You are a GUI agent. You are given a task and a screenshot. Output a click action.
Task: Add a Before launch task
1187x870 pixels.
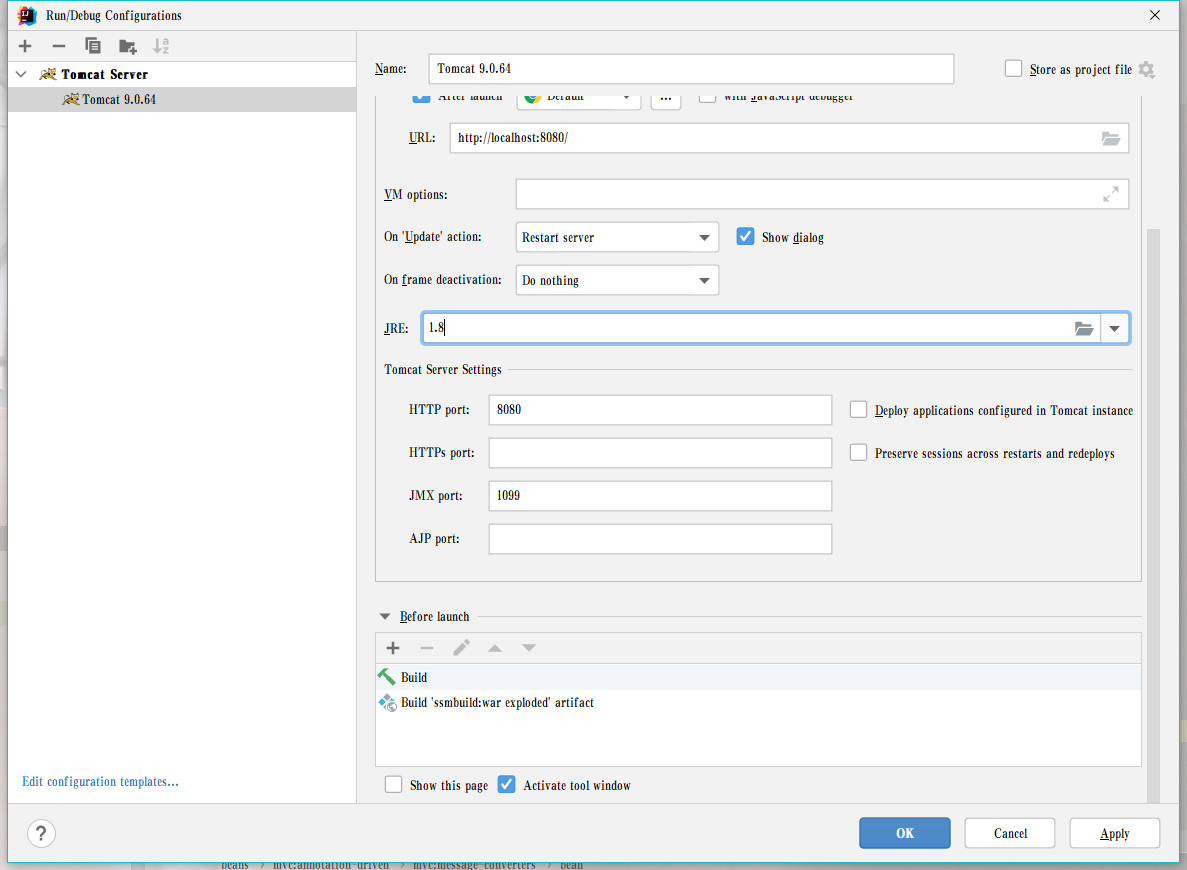click(x=393, y=648)
